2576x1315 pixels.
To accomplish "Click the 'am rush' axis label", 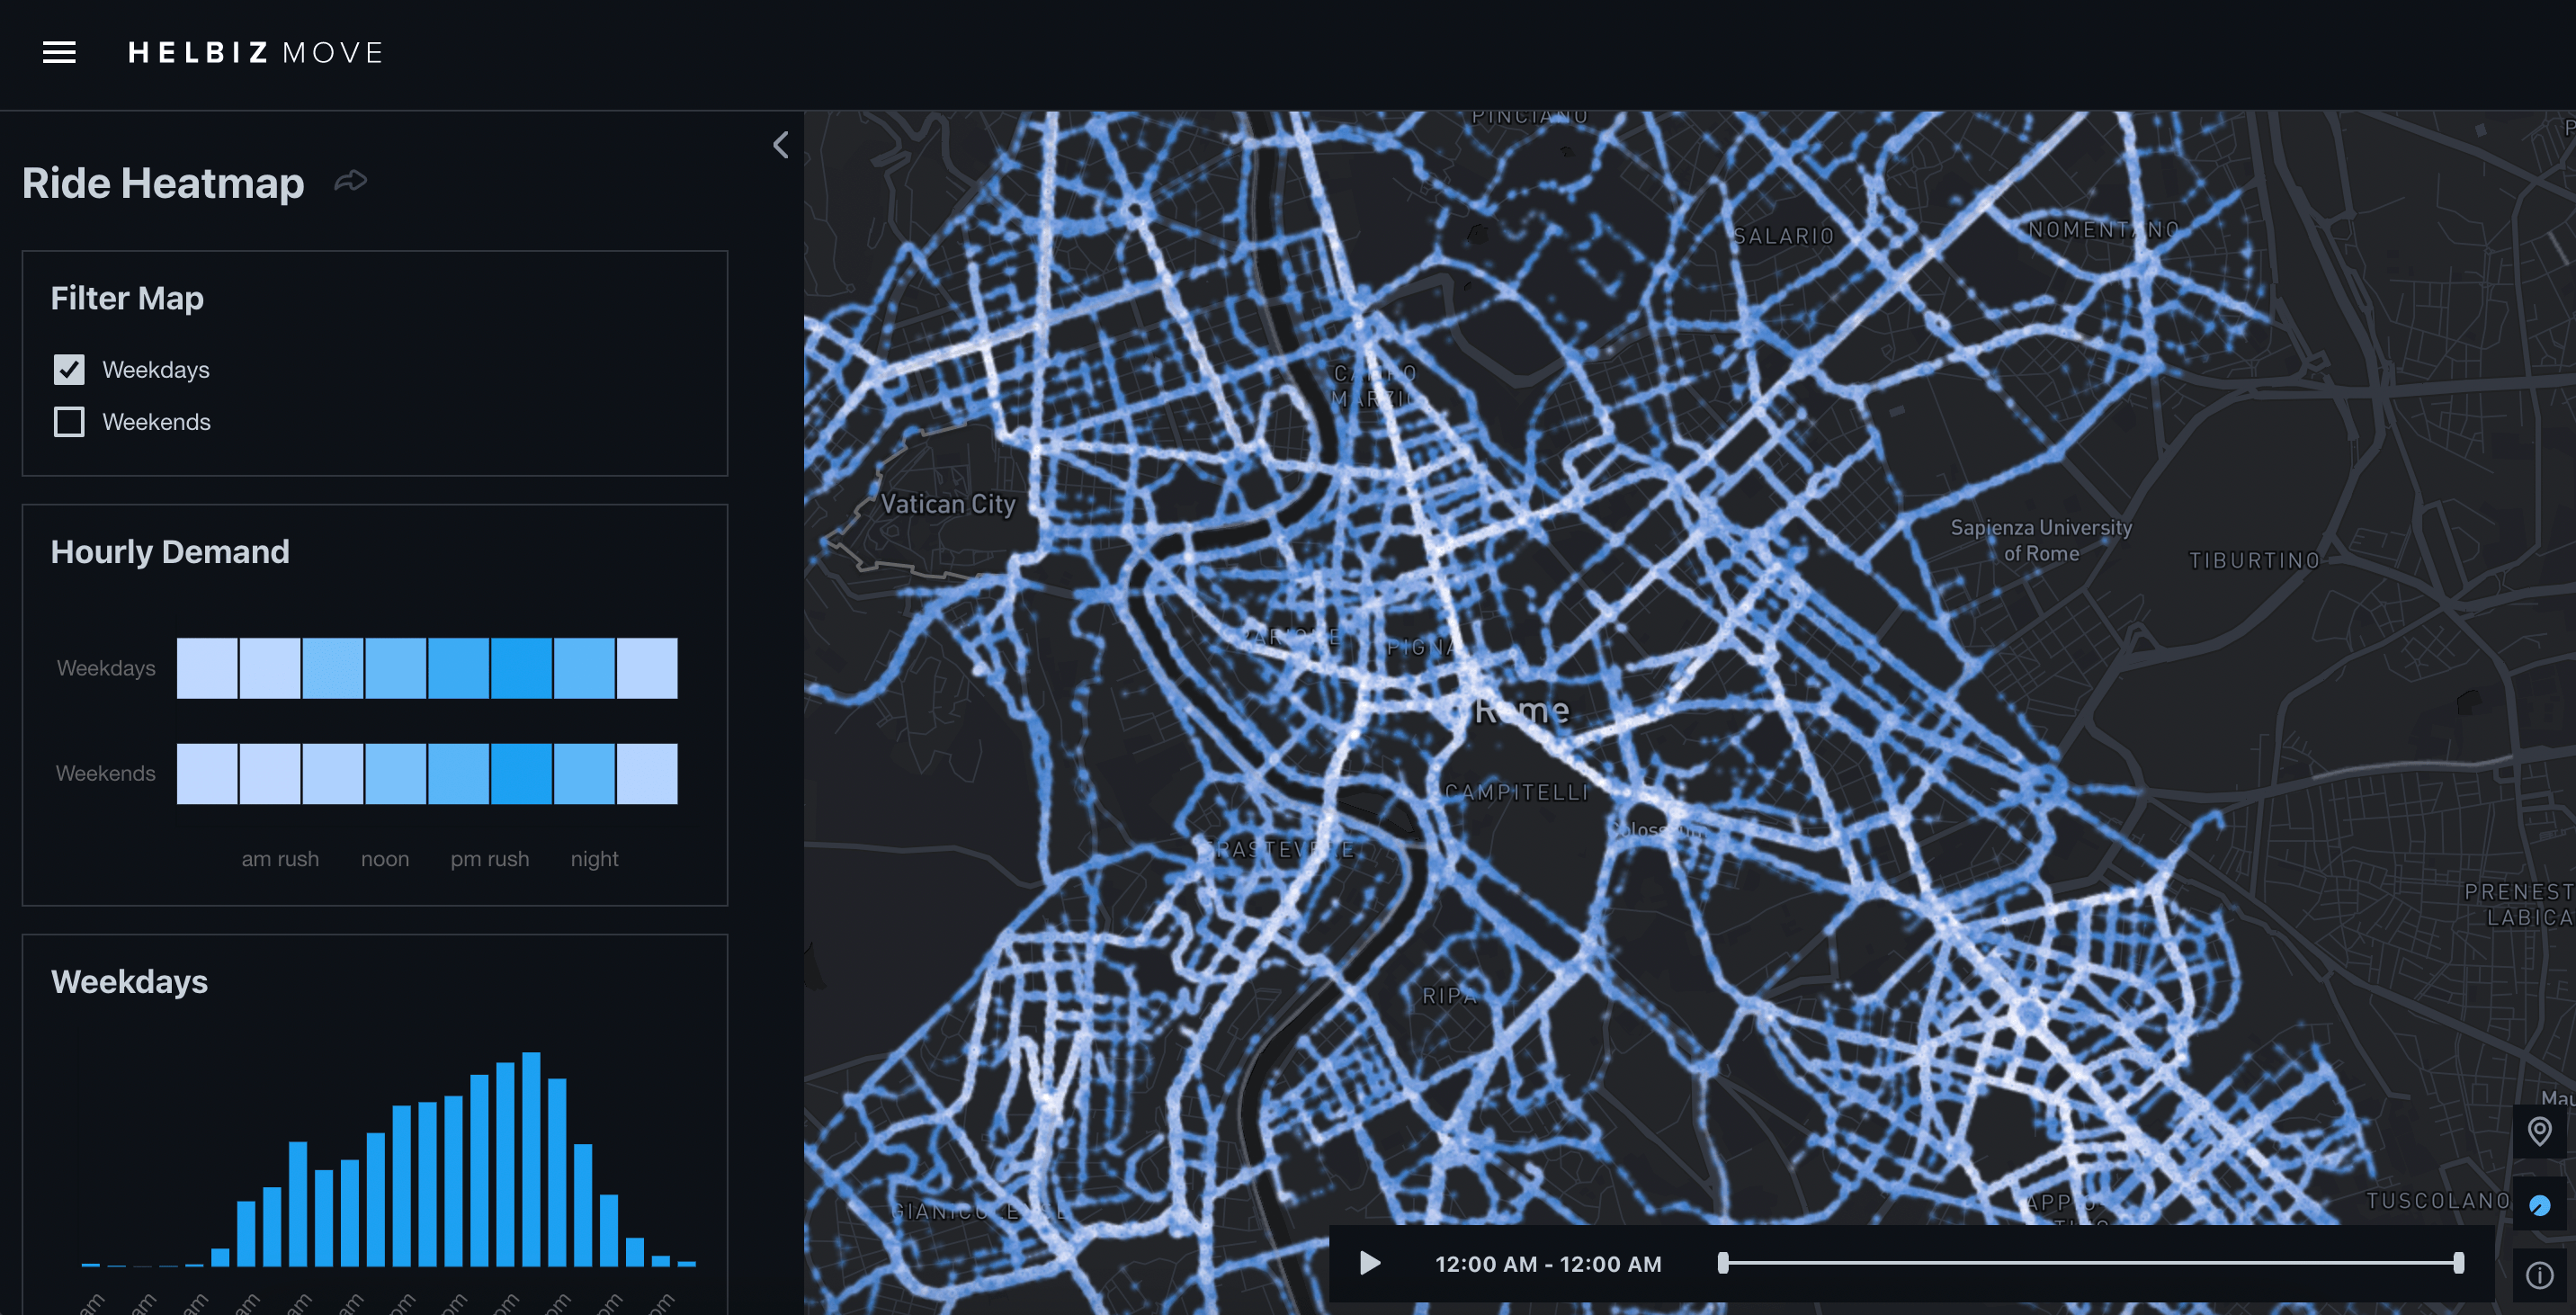I will [x=280, y=859].
